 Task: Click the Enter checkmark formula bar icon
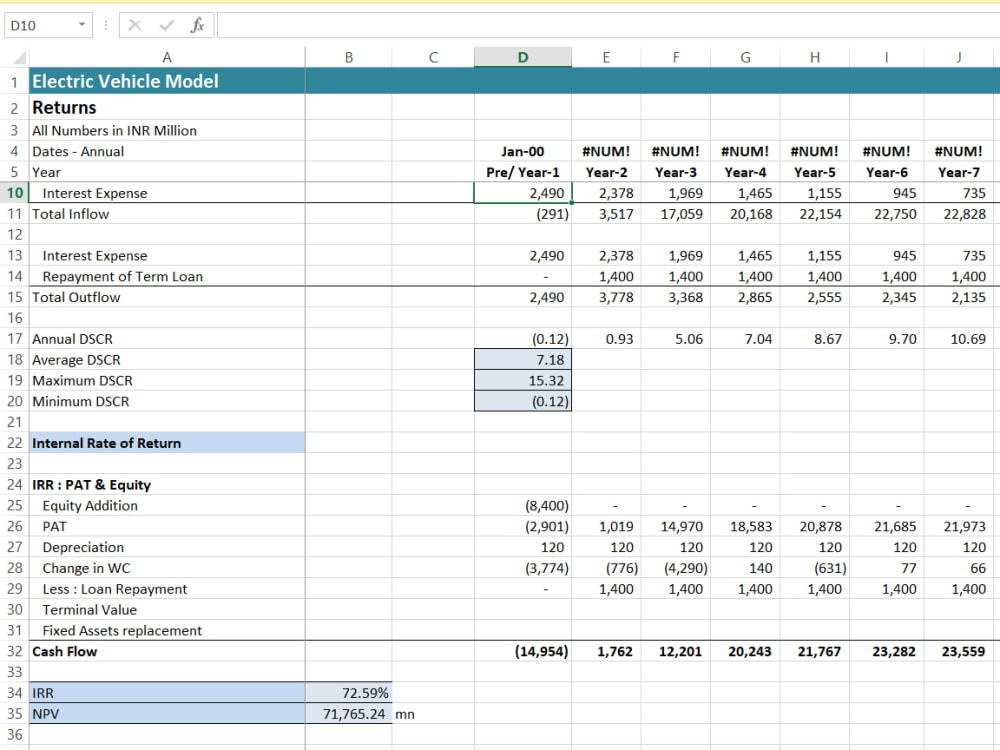(x=166, y=26)
